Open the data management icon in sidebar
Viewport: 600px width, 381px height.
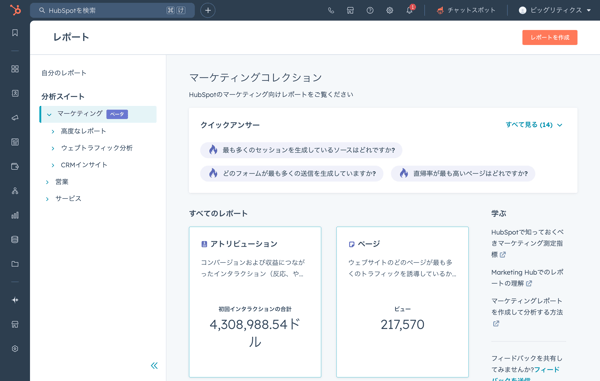tap(15, 239)
